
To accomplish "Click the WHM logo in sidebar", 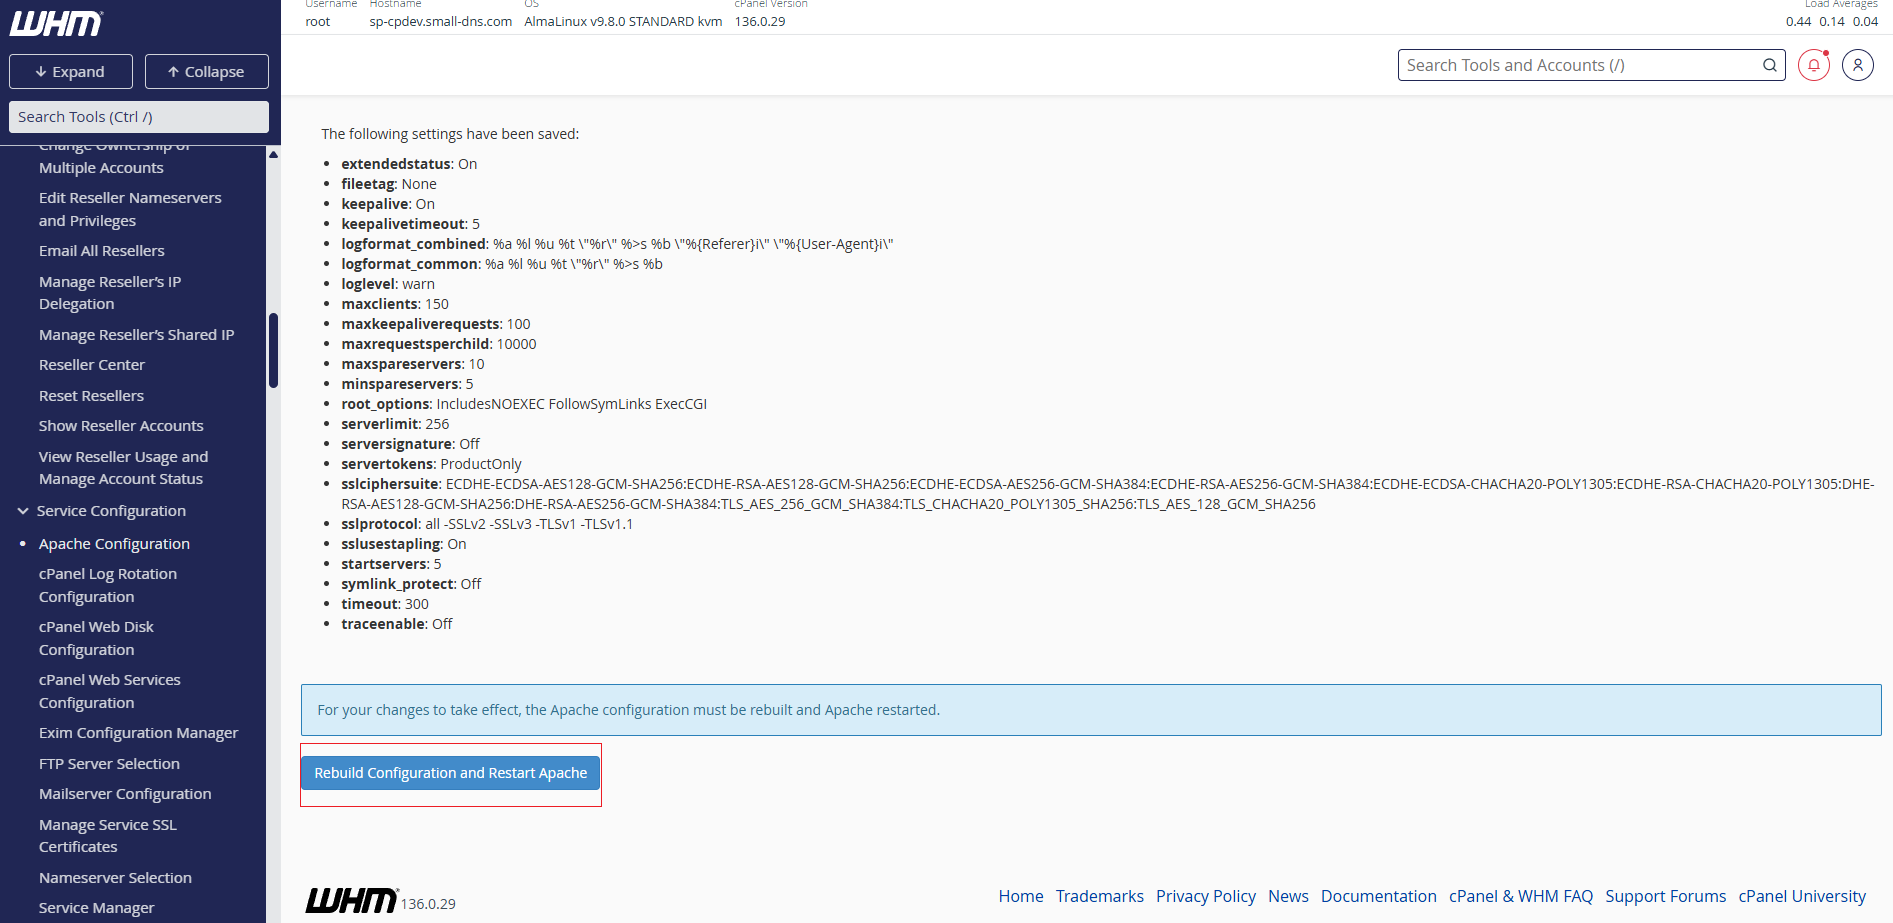I will tap(56, 24).
